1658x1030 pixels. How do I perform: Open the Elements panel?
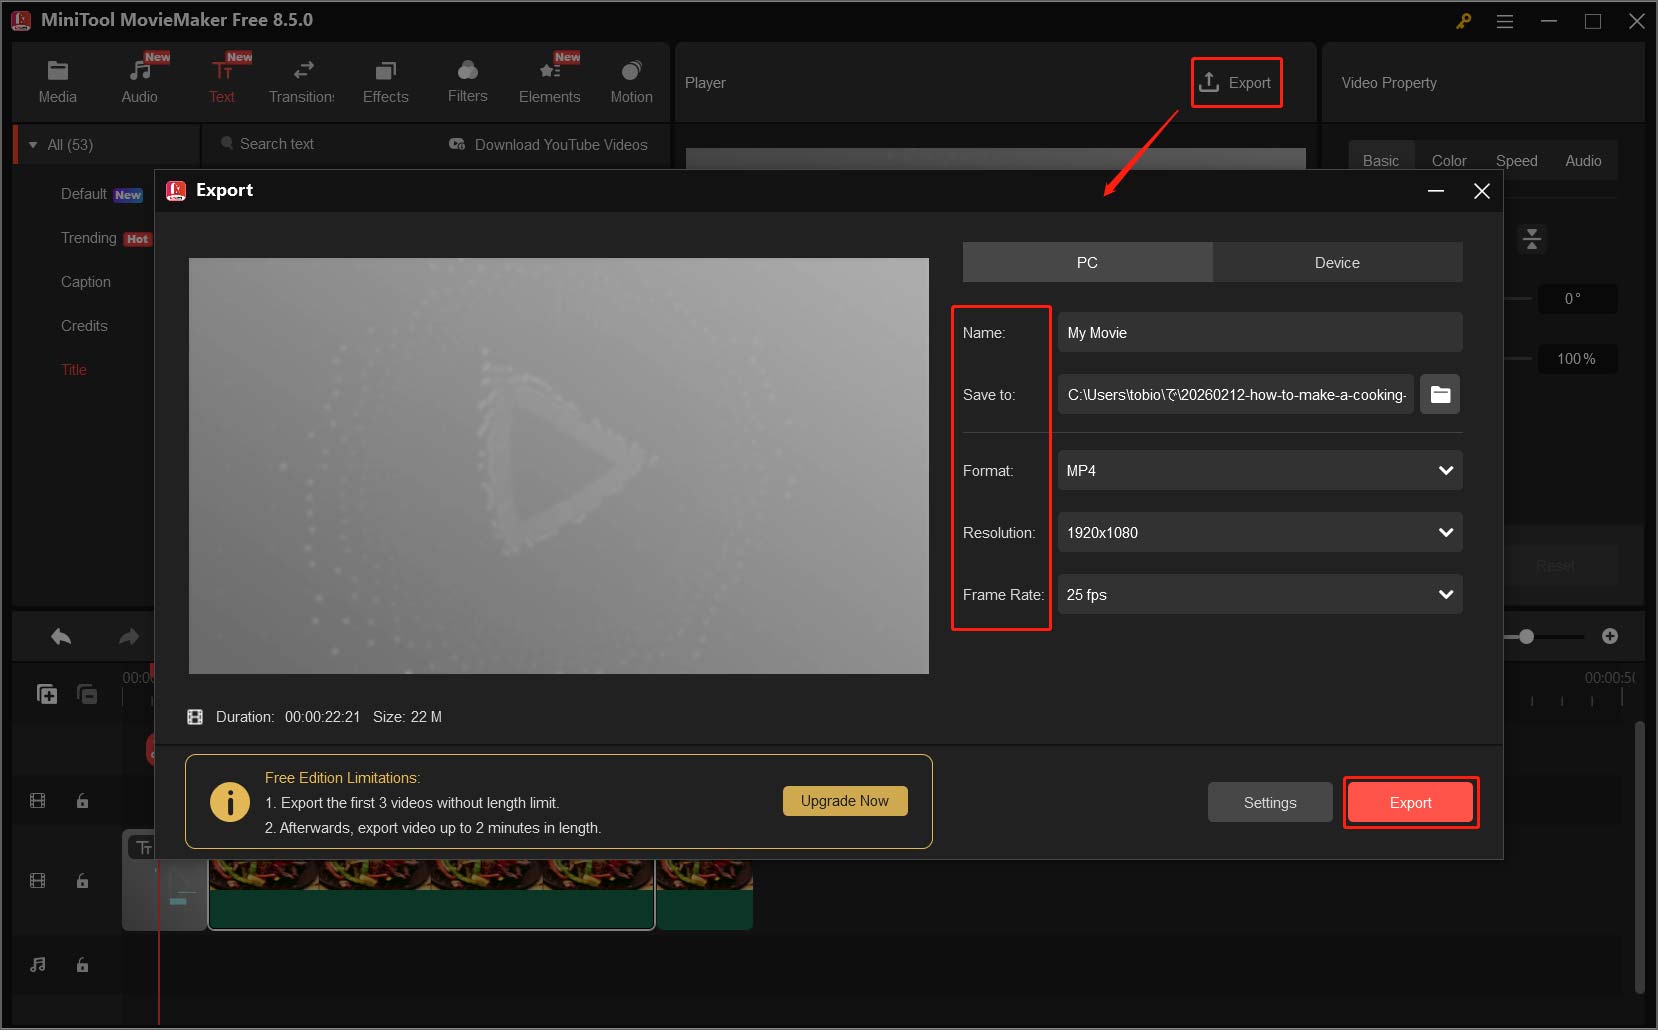pyautogui.click(x=549, y=79)
